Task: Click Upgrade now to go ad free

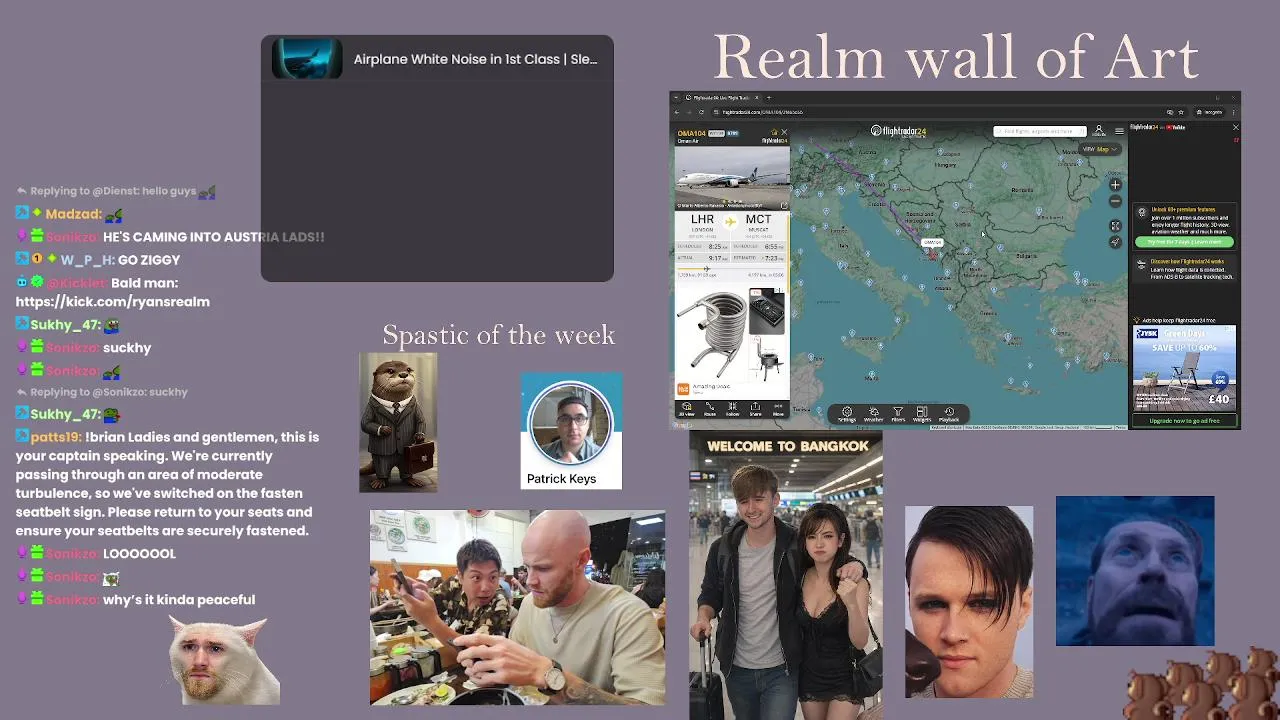Action: tap(1184, 421)
